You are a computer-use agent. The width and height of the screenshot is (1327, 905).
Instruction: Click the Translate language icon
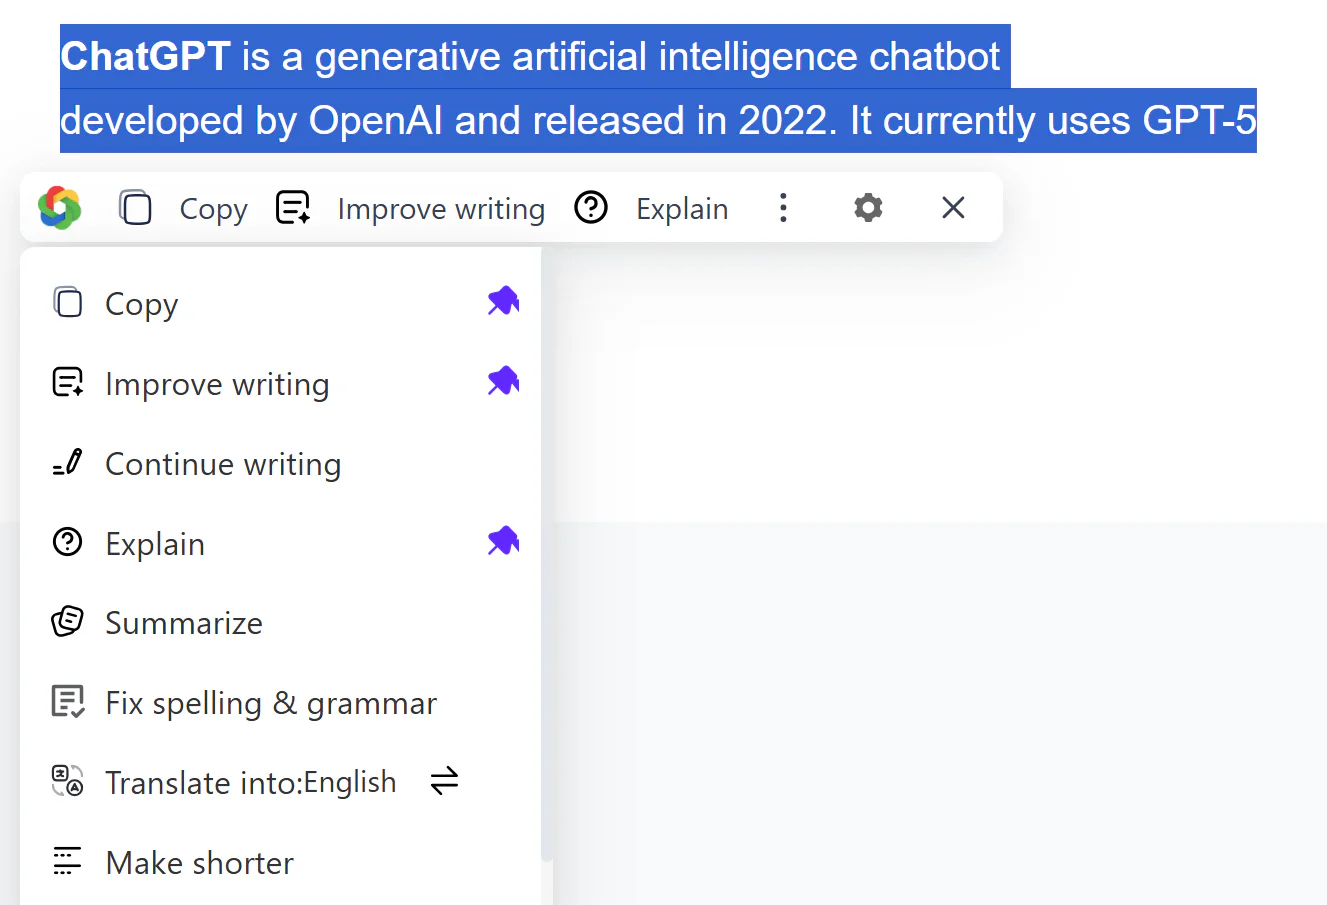pyautogui.click(x=66, y=781)
